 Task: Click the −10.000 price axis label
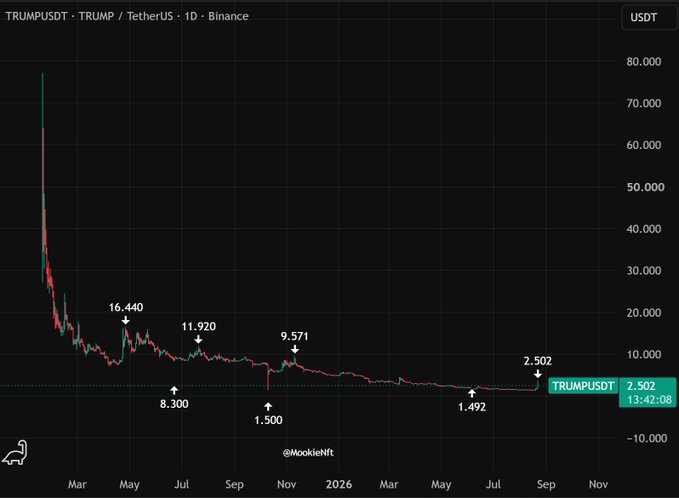coord(647,438)
